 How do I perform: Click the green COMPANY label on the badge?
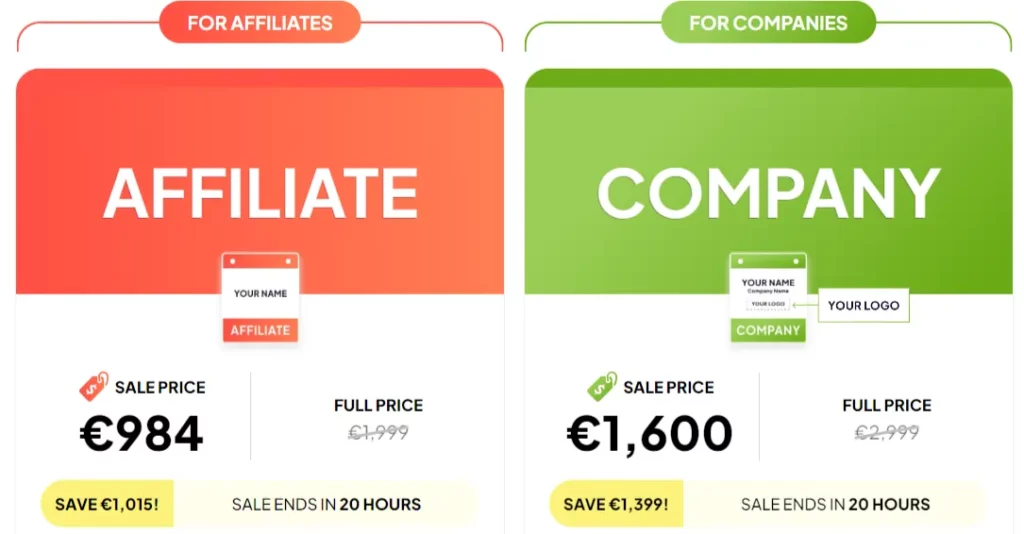tap(768, 330)
